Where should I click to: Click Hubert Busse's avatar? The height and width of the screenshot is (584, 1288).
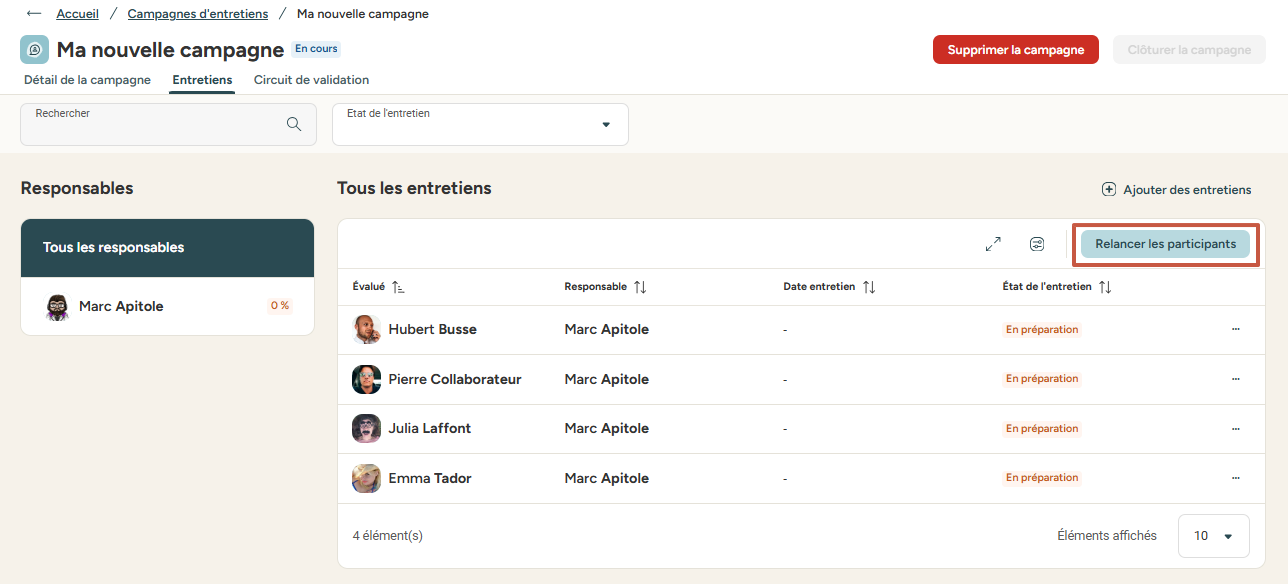[x=366, y=329]
